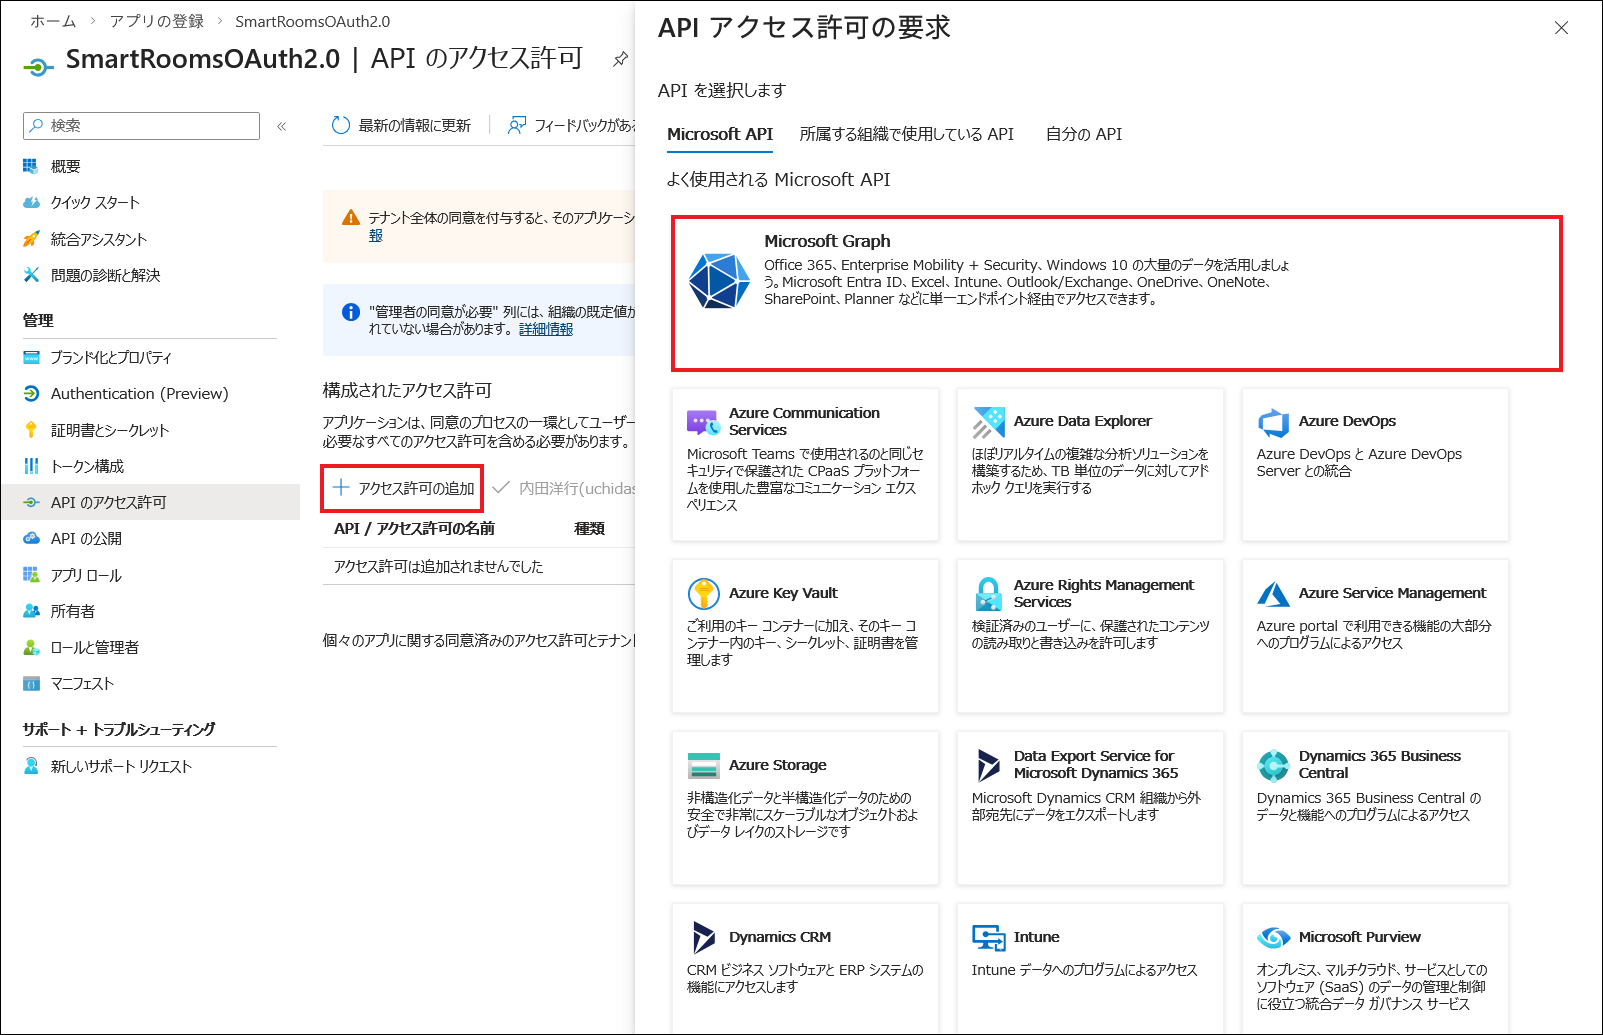Switch to 自分の API tab
Image resolution: width=1603 pixels, height=1035 pixels.
[x=1083, y=134]
